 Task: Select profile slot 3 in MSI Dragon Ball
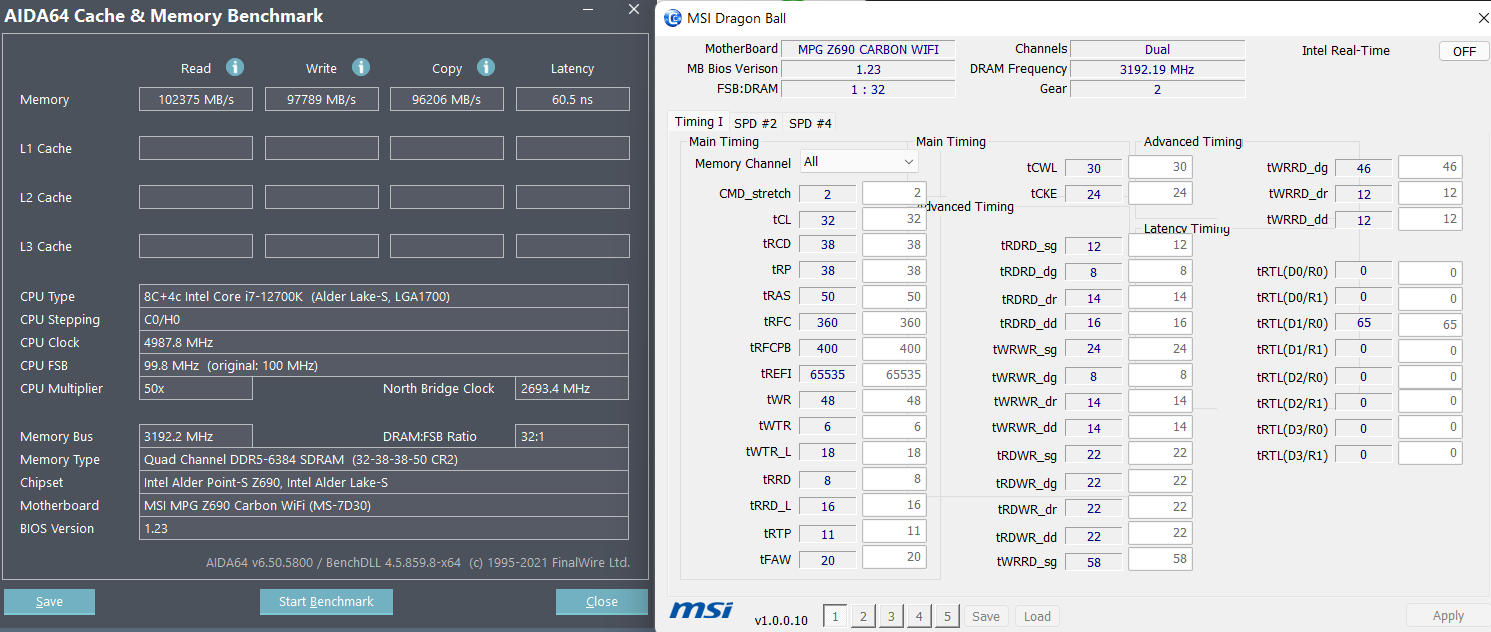point(891,616)
